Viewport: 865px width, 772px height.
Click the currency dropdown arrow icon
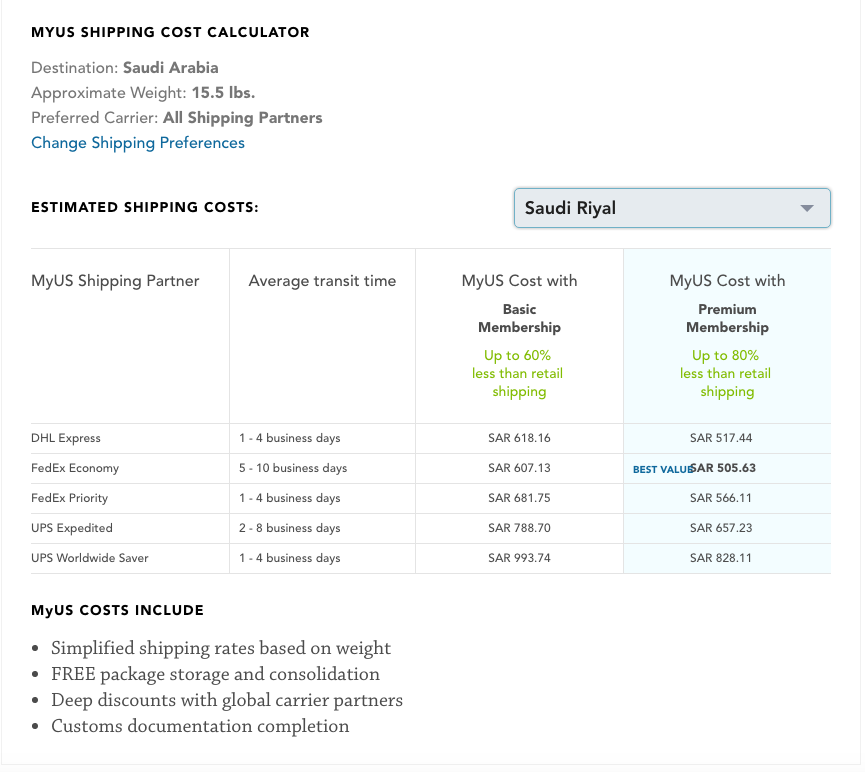[807, 209]
